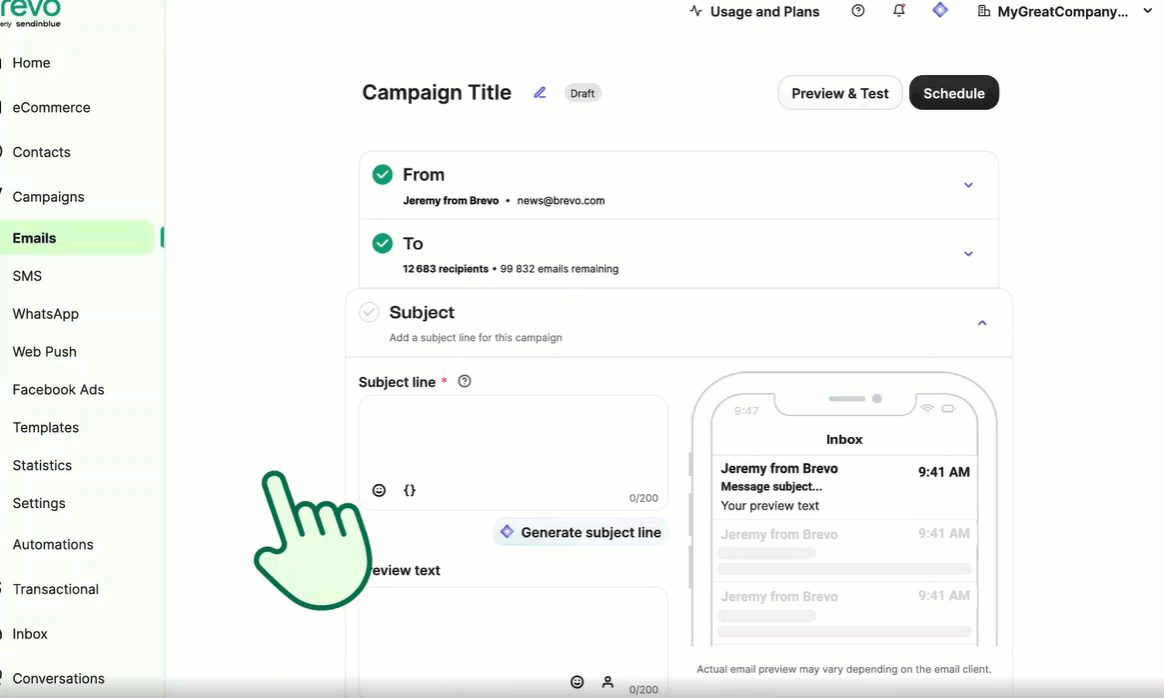The height and width of the screenshot is (698, 1164).
Task: Click 'Message subject...' in the phone preview
Action: coord(771,486)
